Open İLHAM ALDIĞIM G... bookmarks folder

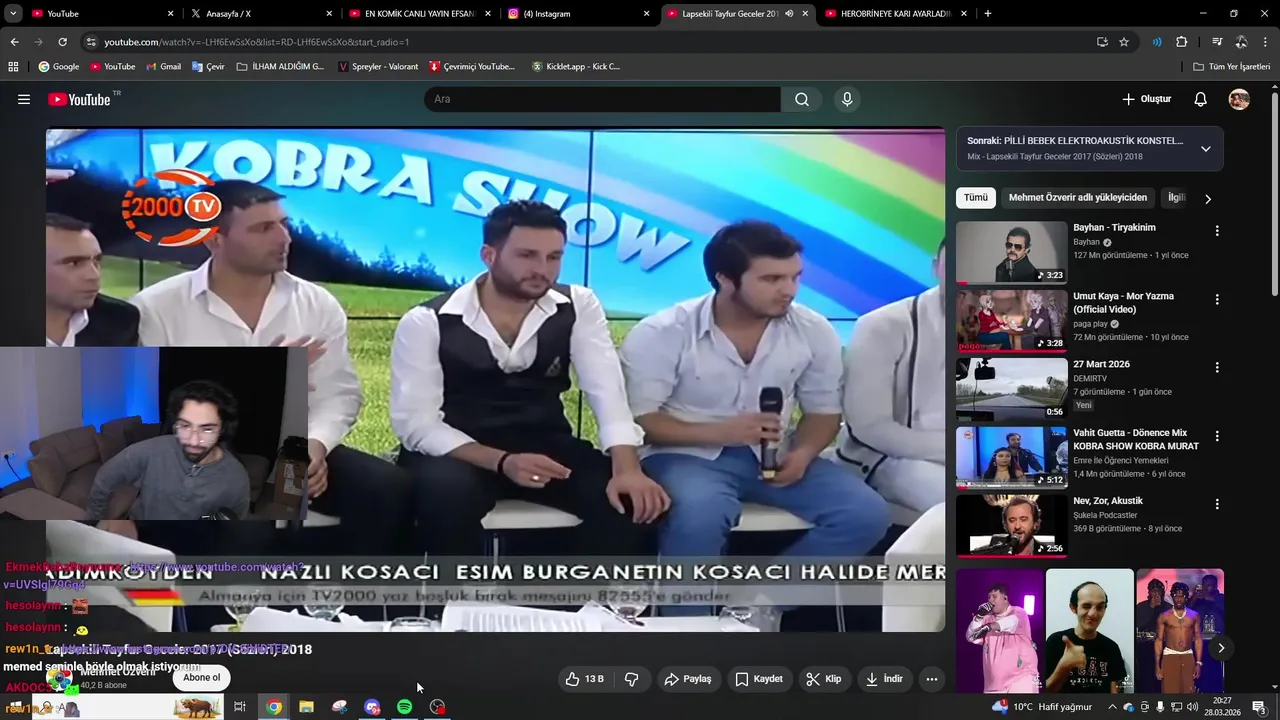(x=281, y=67)
